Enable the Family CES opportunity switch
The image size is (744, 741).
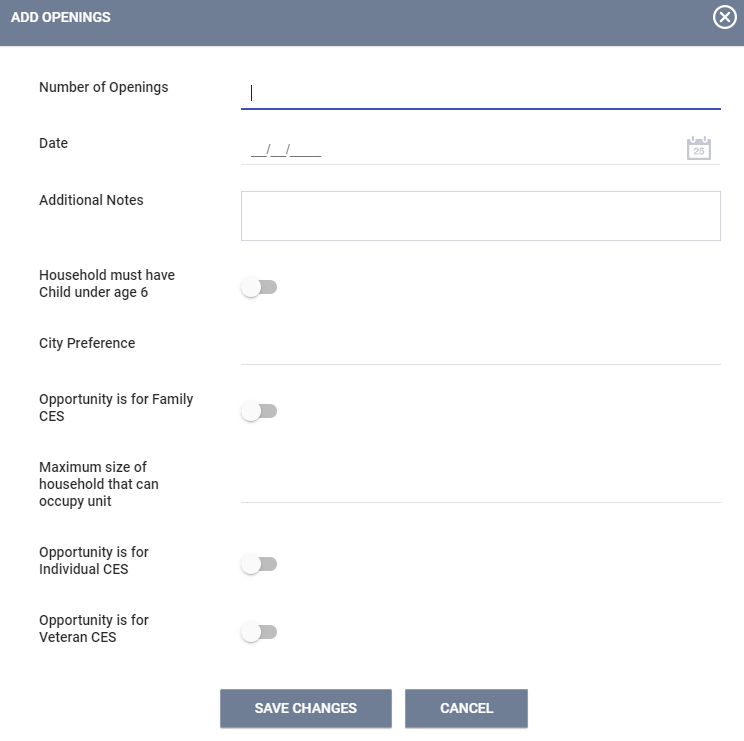click(259, 411)
